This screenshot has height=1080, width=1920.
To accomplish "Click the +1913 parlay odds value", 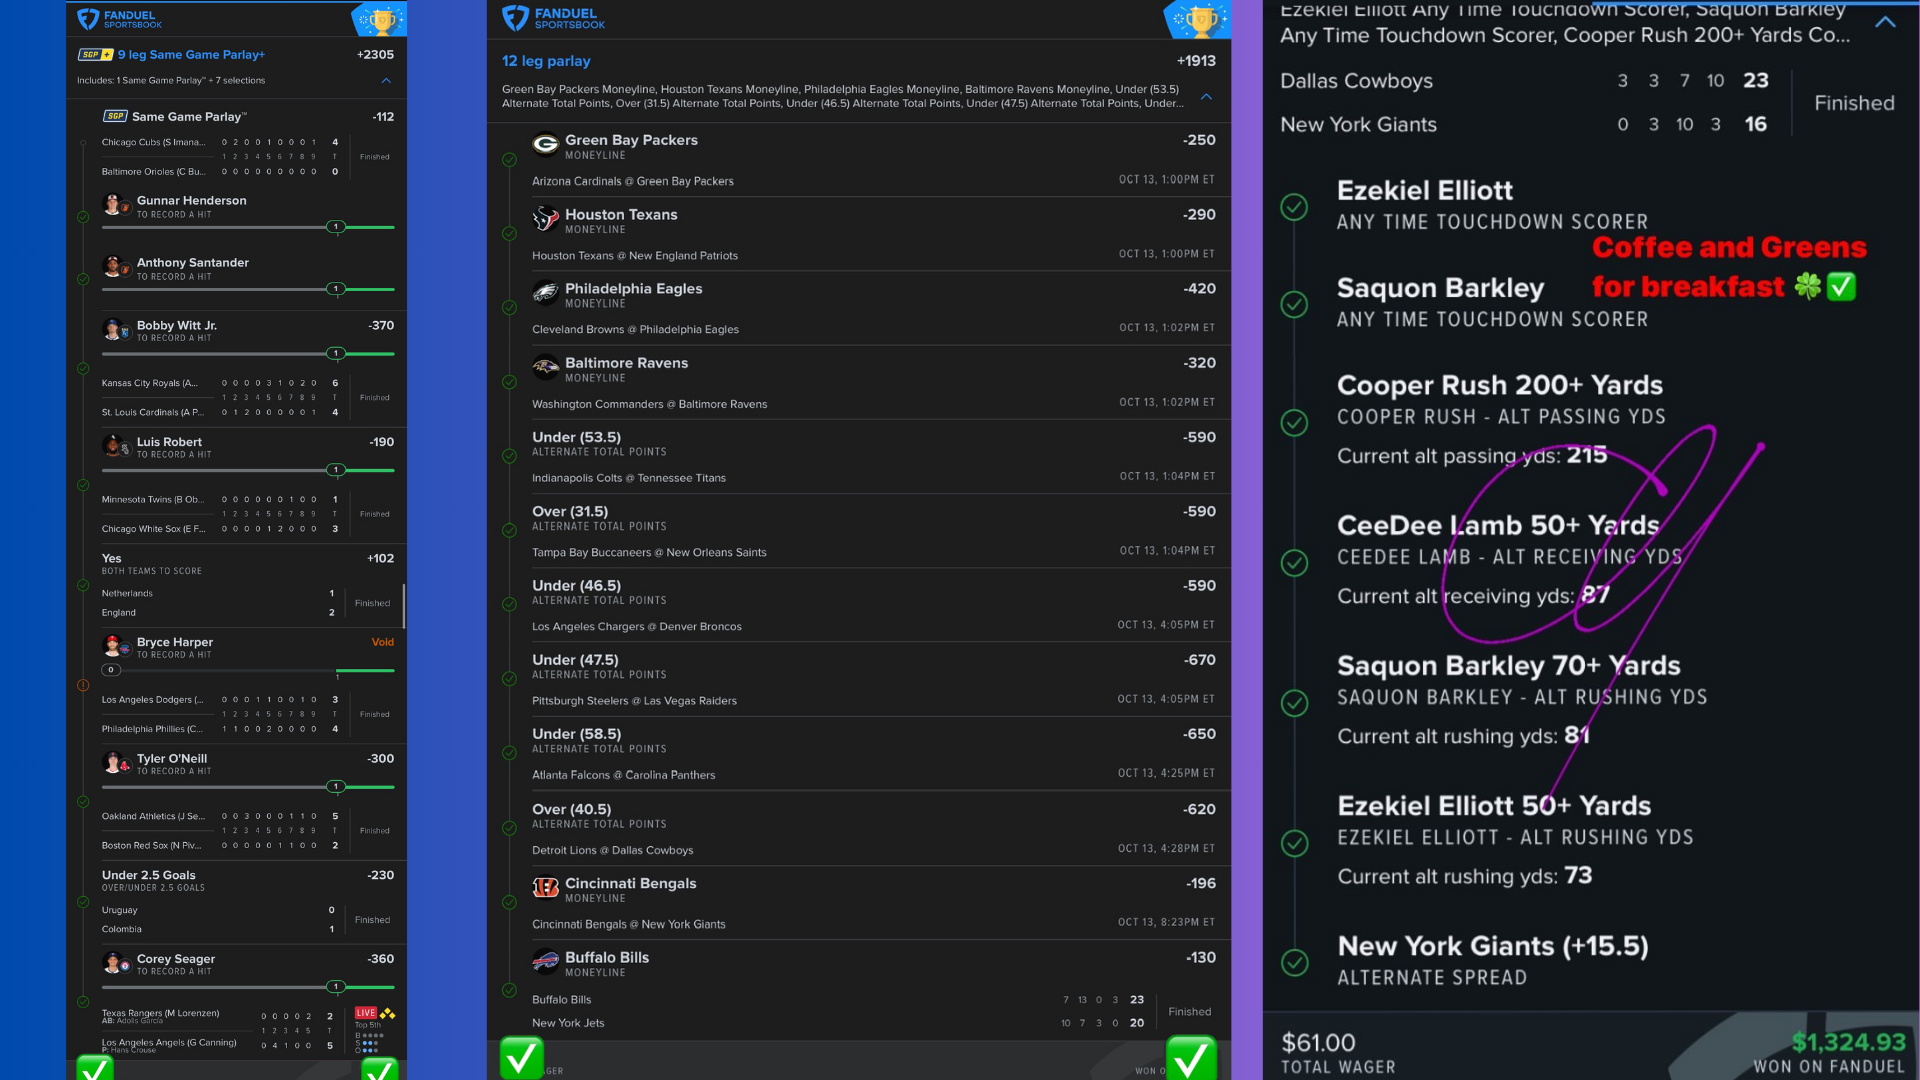I will click(1196, 61).
